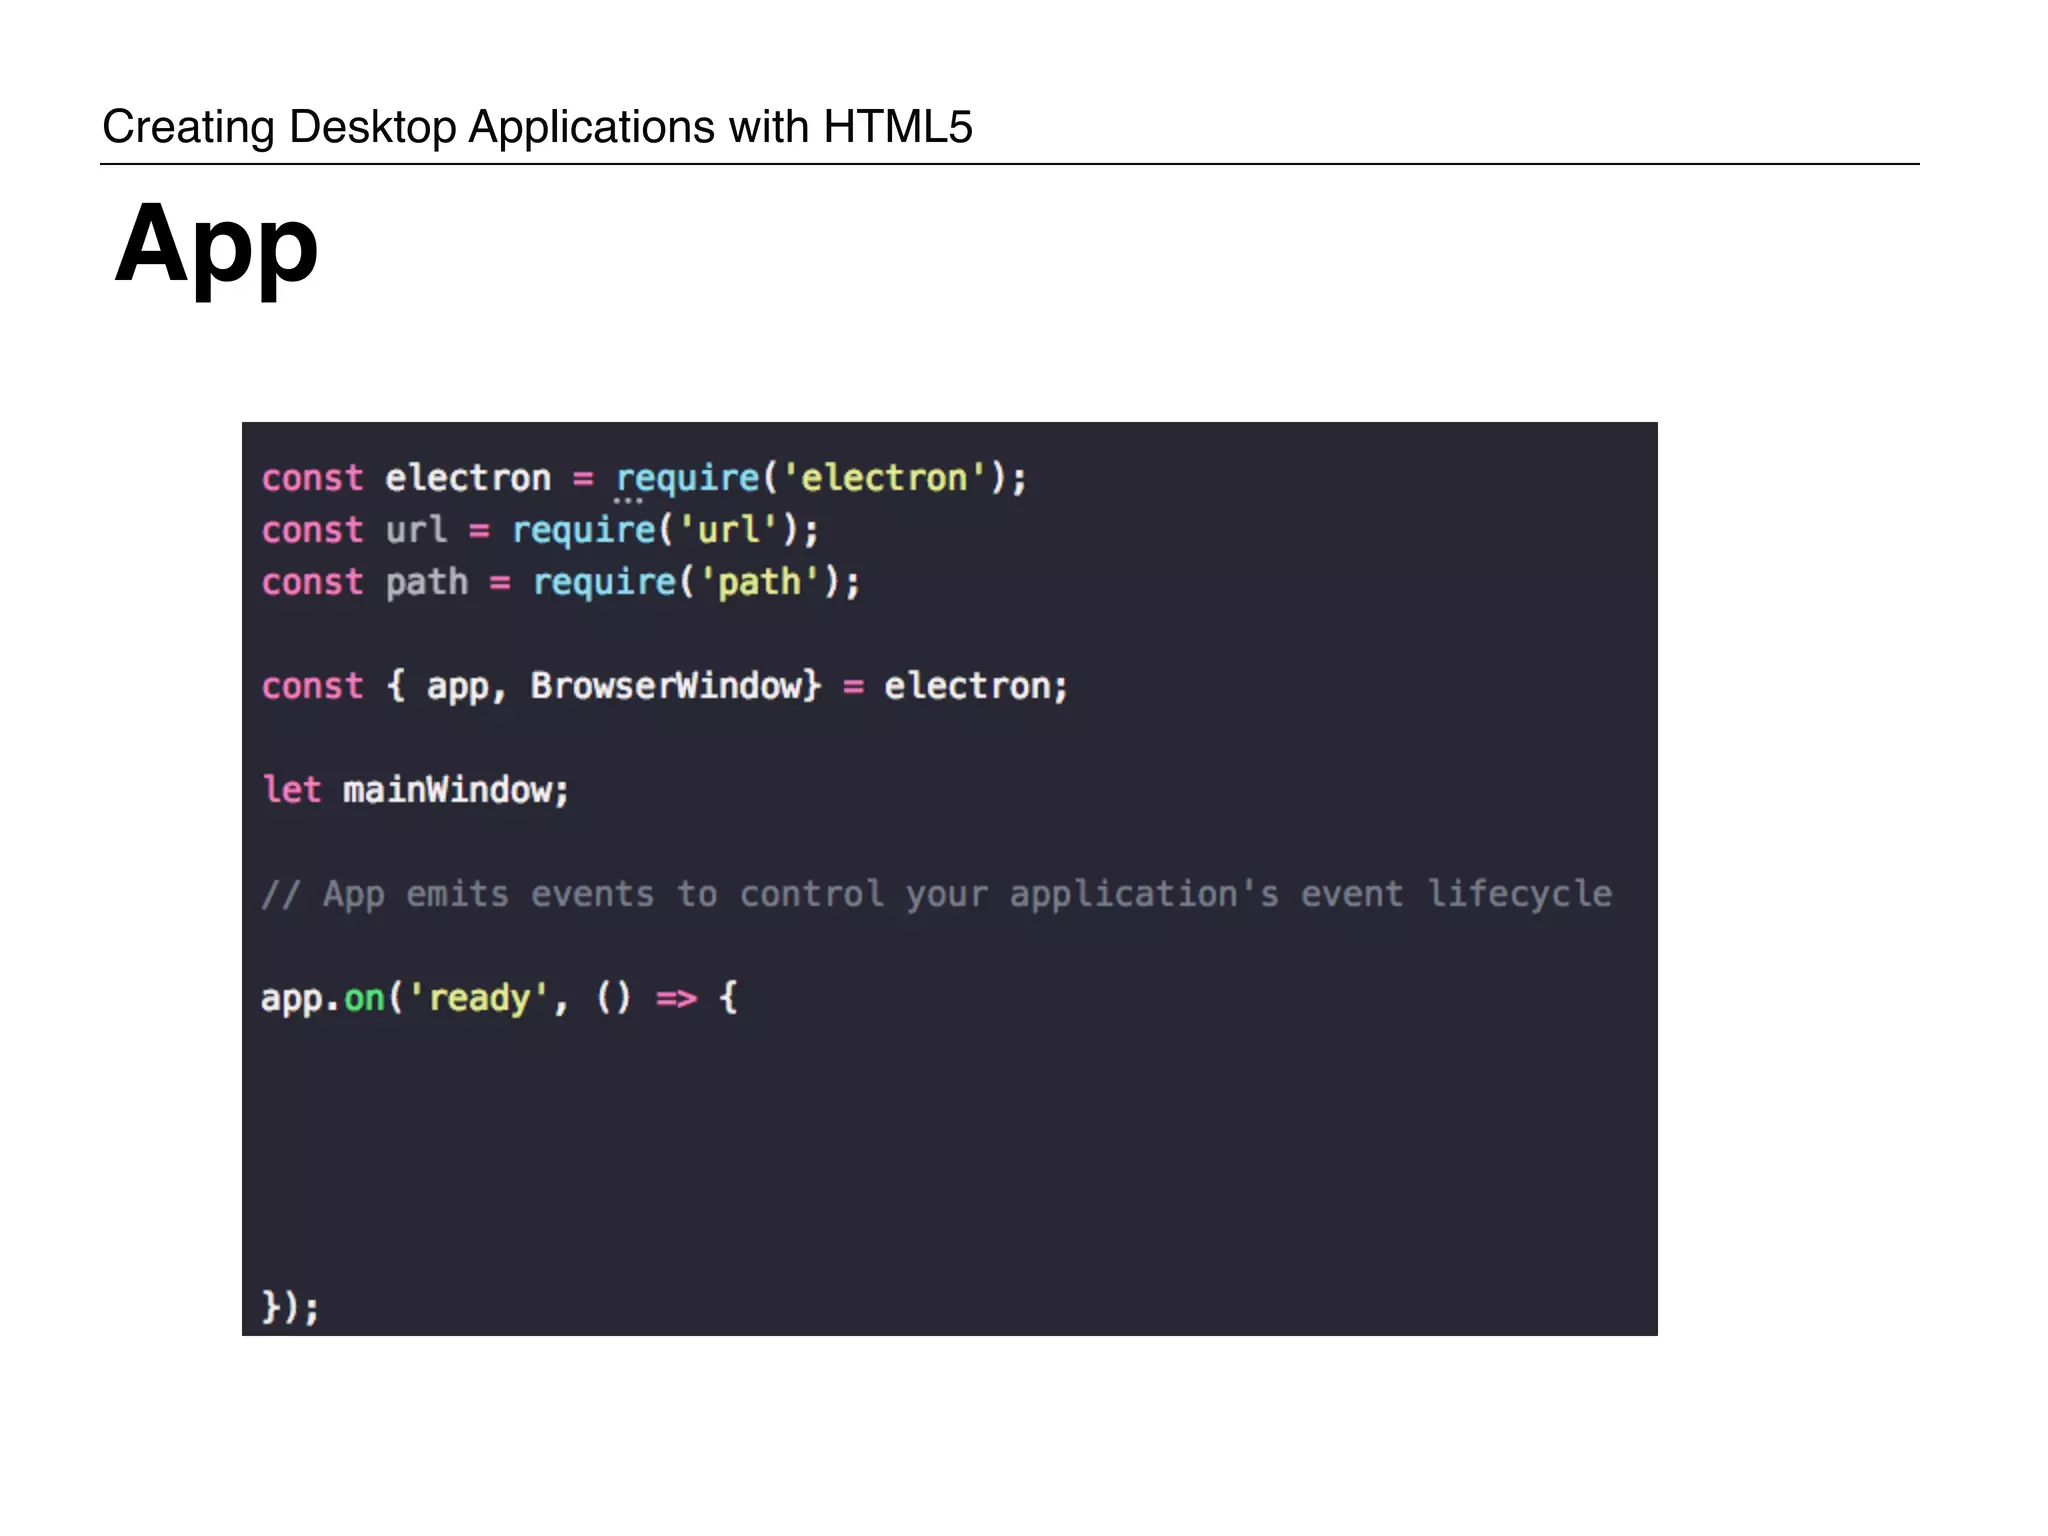Click the green on method name
The image size is (2048, 1536).
tap(364, 998)
